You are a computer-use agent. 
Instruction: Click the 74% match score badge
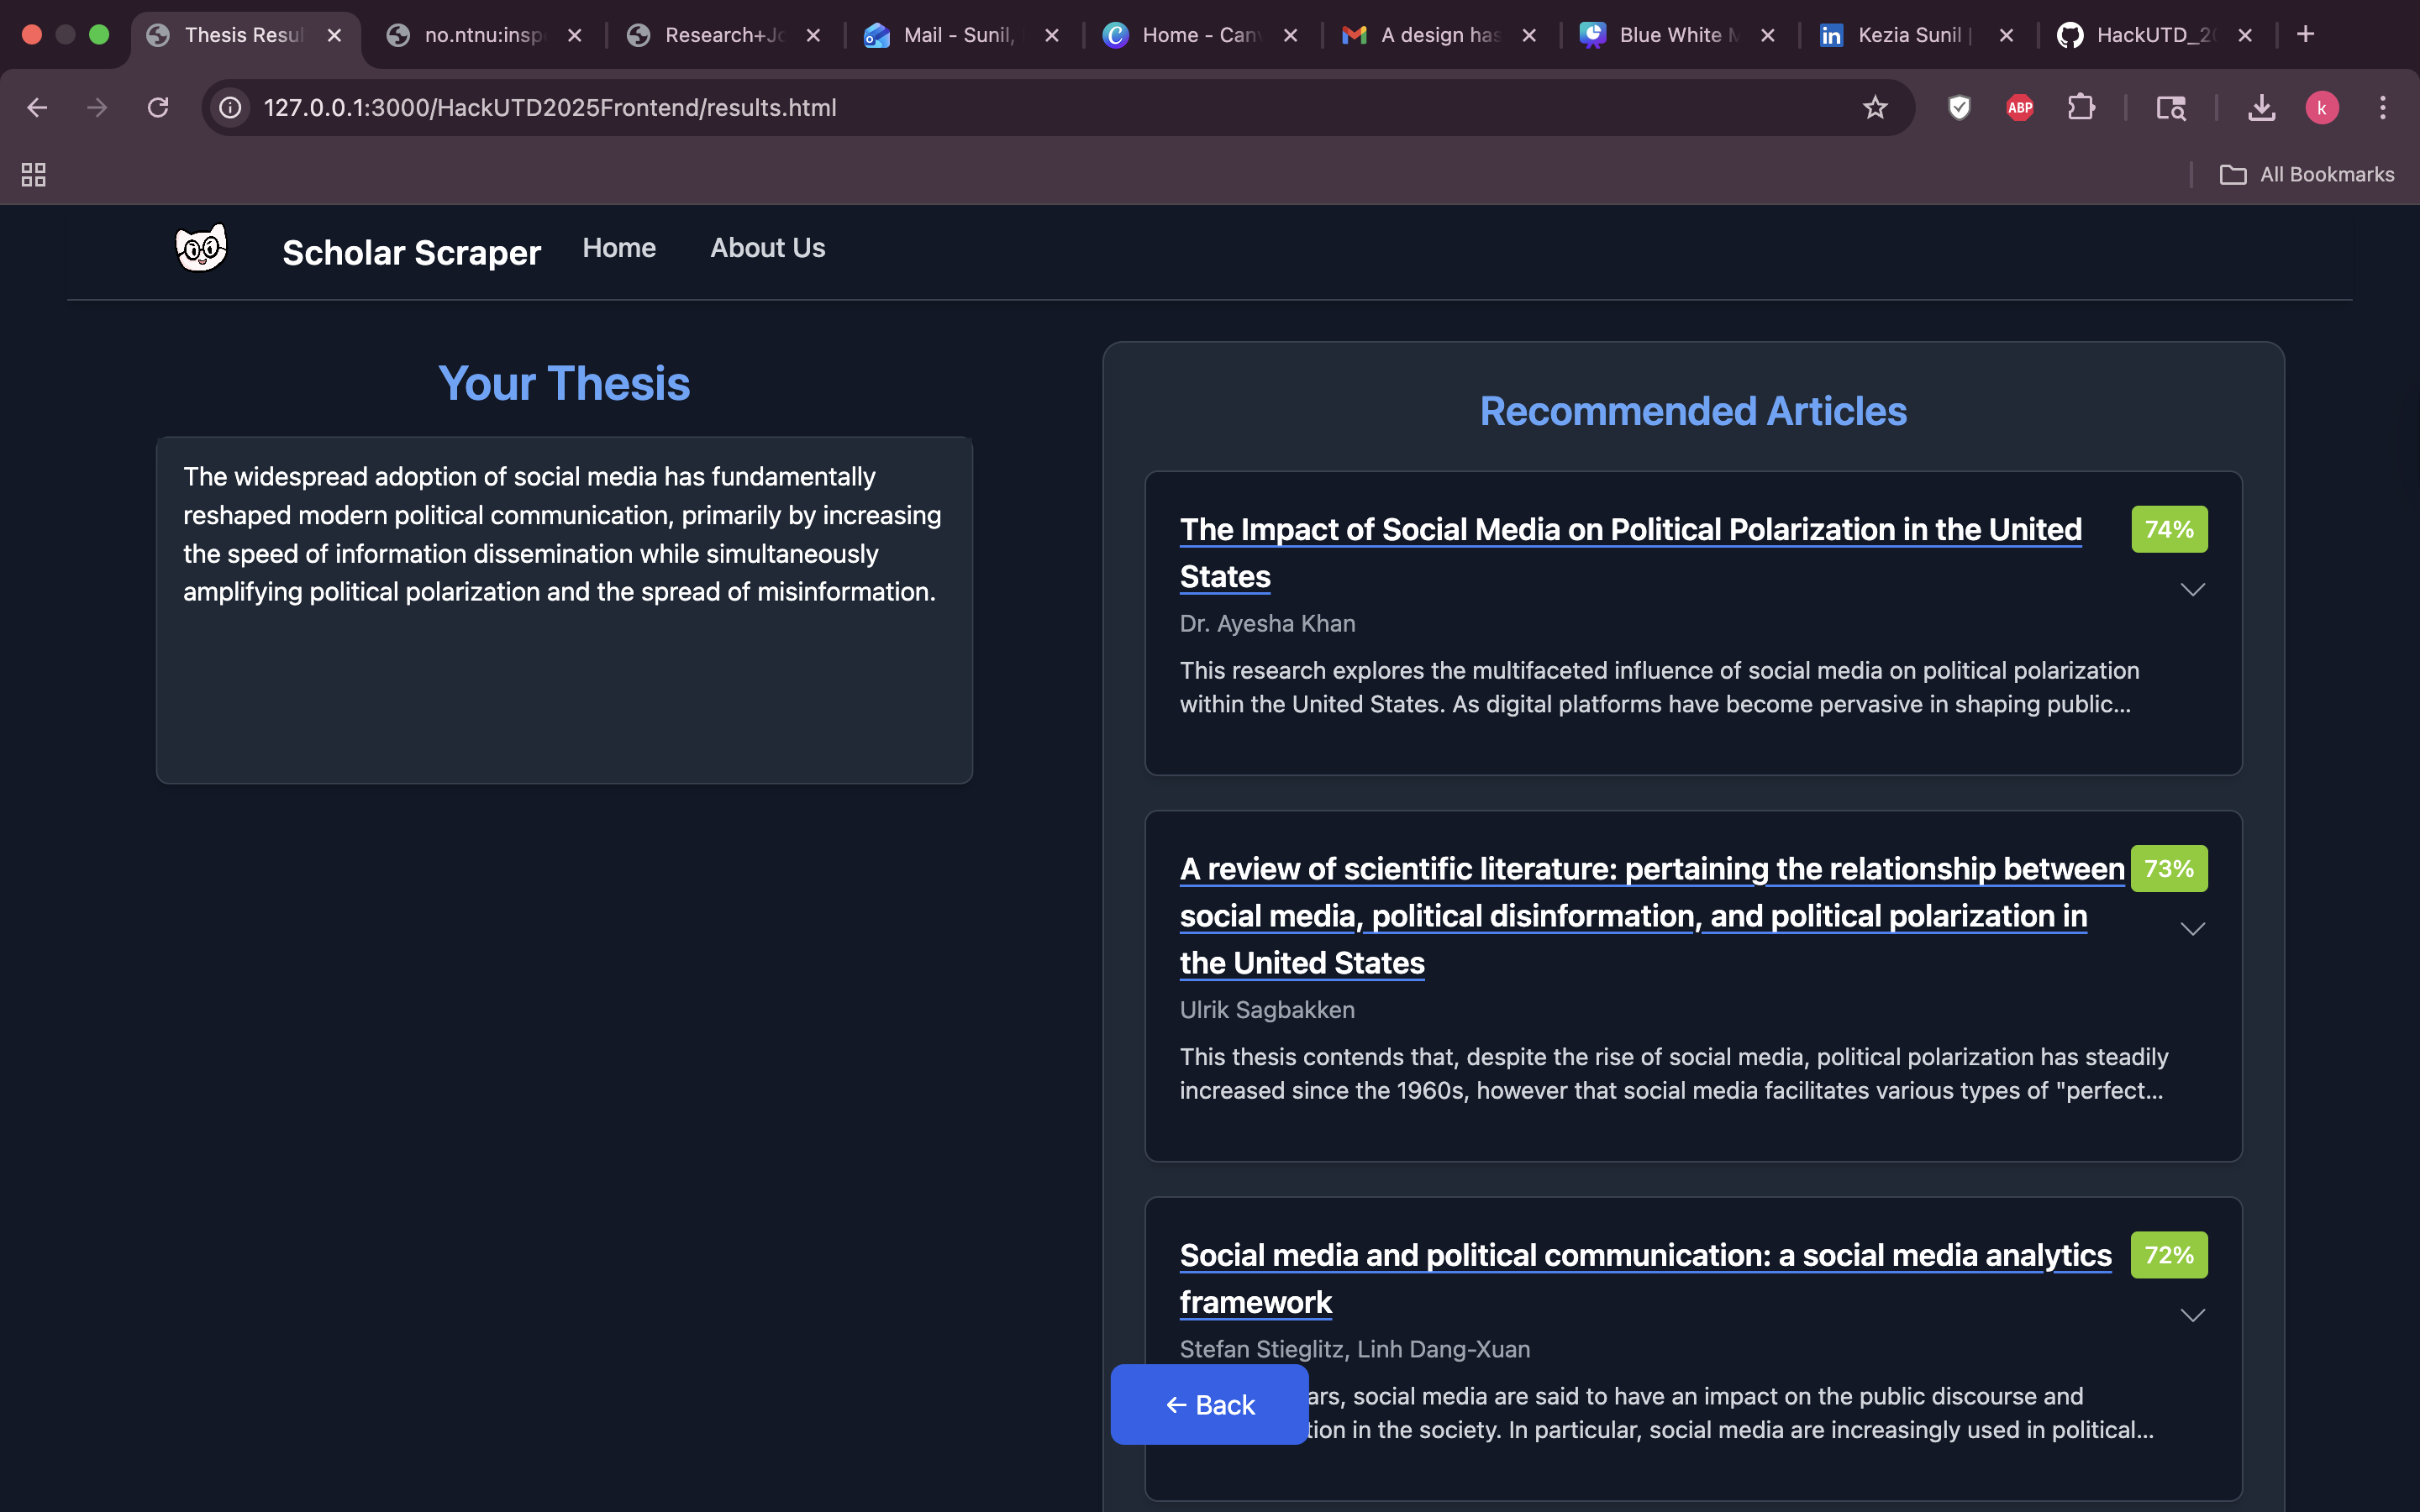pyautogui.click(x=2168, y=529)
